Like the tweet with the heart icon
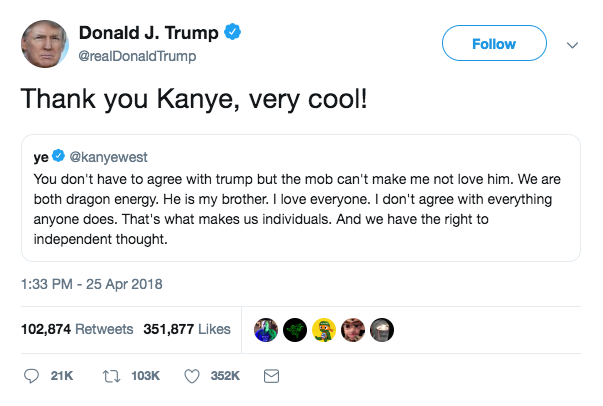The width and height of the screenshot is (603, 406). 193,377
